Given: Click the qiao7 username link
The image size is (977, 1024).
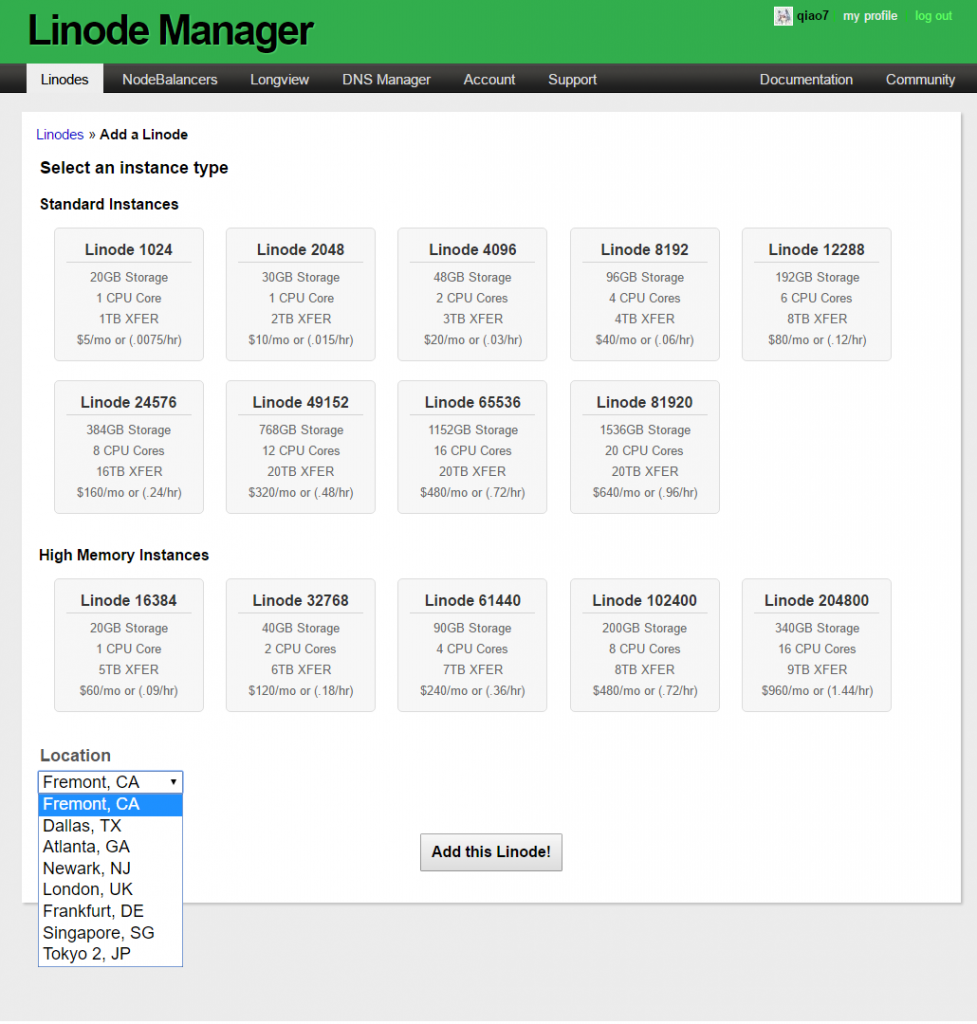Looking at the screenshot, I should click(812, 16).
